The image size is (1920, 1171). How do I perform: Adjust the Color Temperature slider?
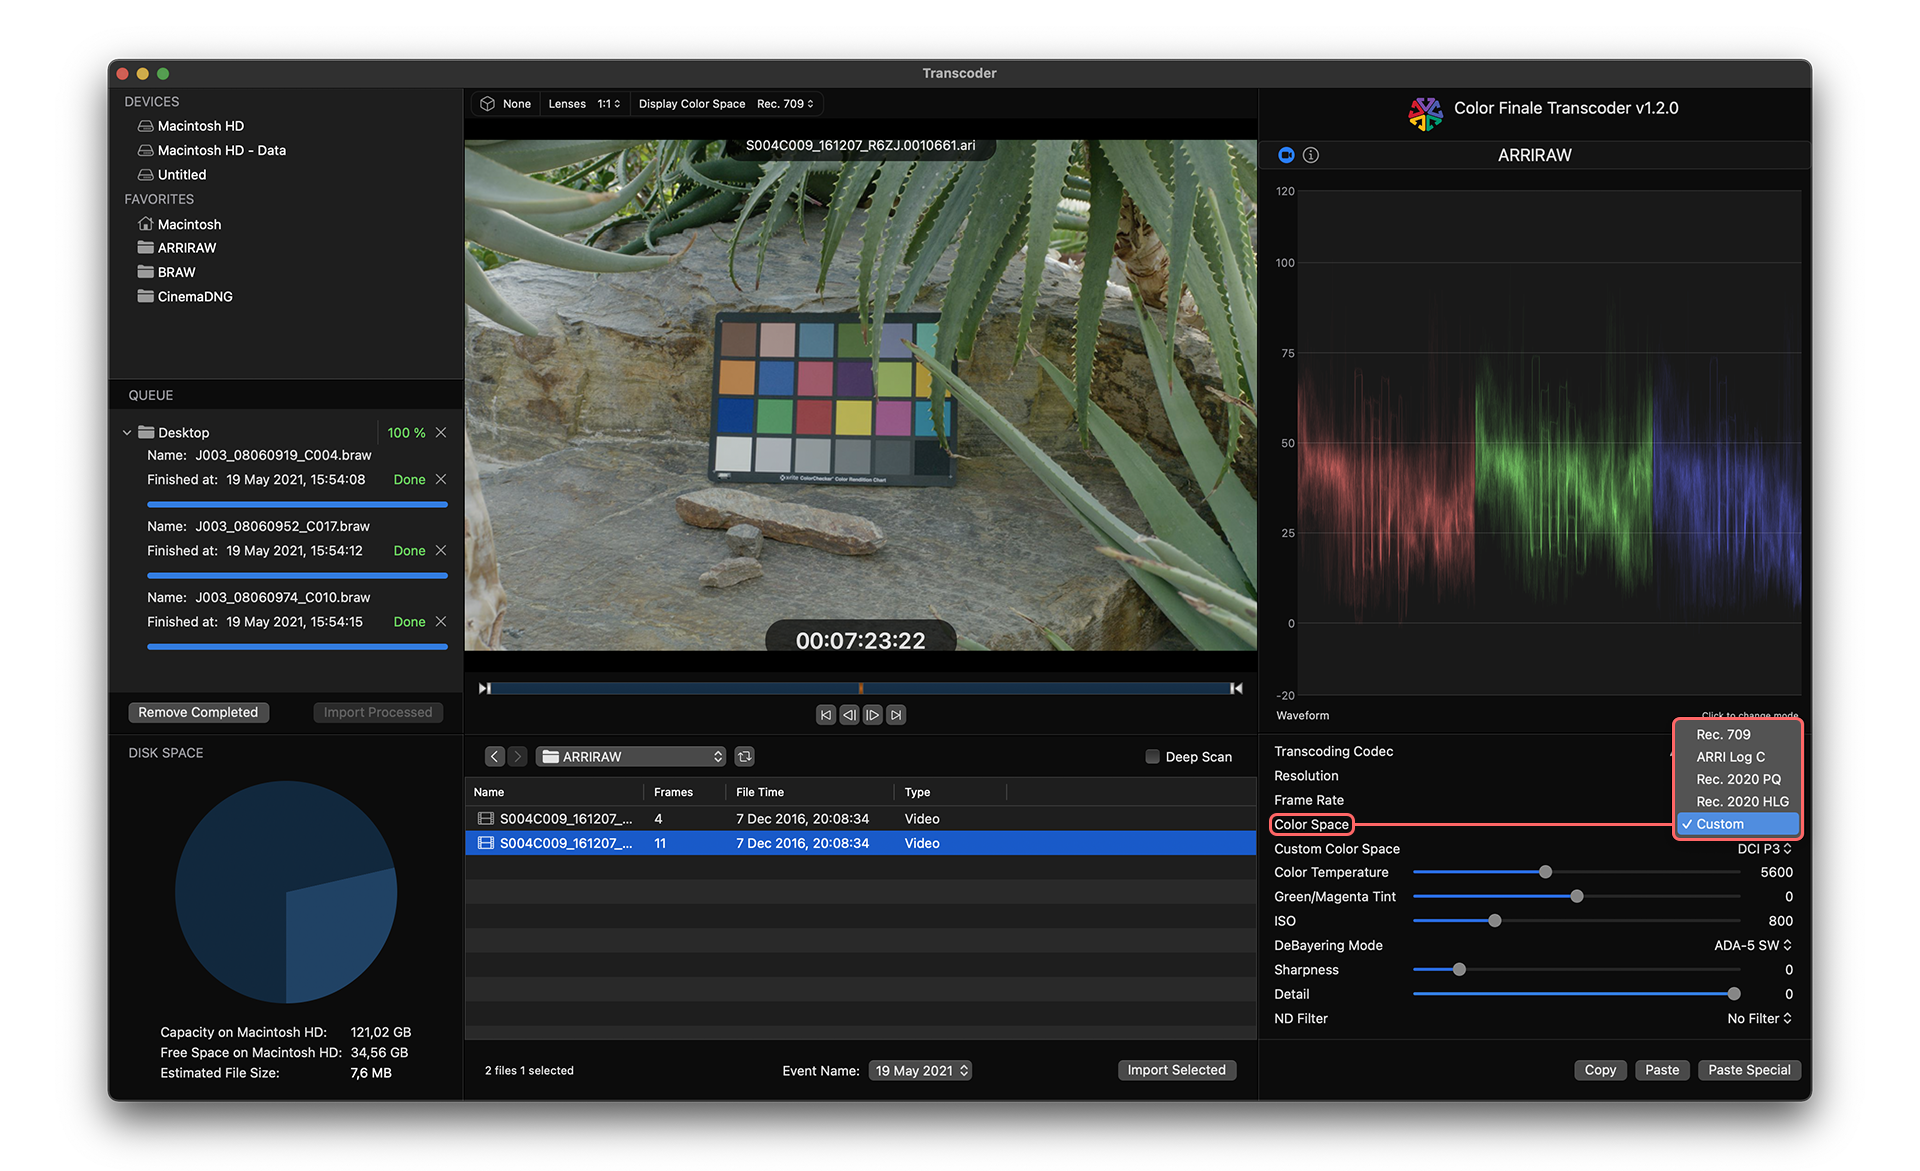[x=1545, y=873]
